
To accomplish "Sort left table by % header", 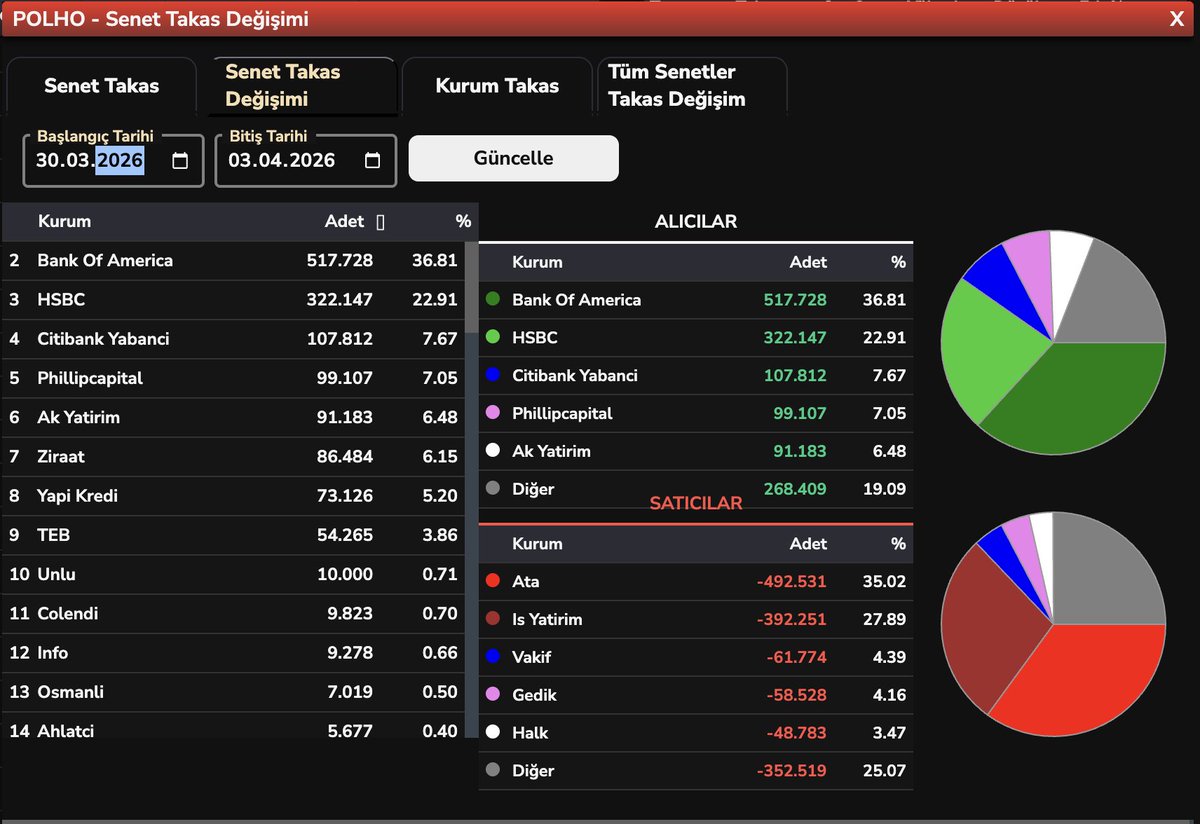I will pos(462,221).
